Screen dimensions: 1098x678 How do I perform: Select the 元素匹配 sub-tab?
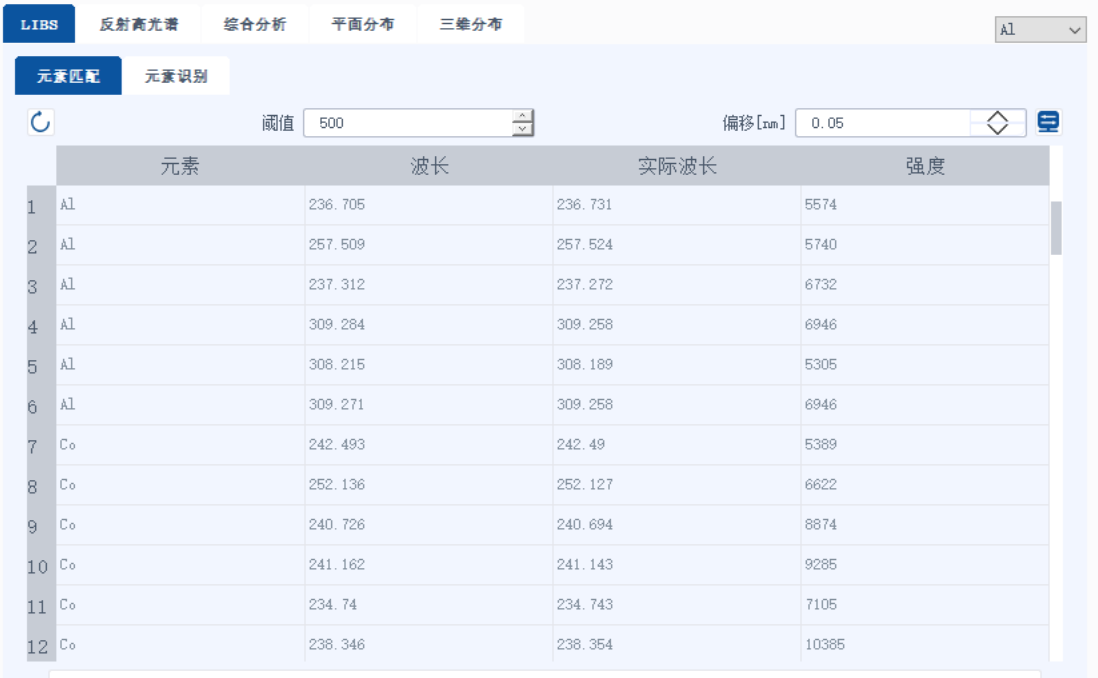[x=68, y=76]
